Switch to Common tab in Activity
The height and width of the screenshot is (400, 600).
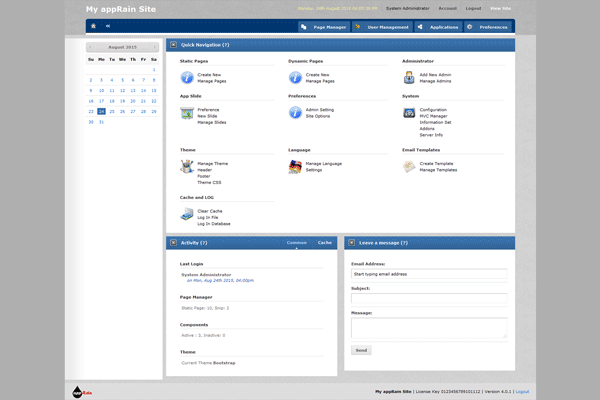[x=297, y=243]
